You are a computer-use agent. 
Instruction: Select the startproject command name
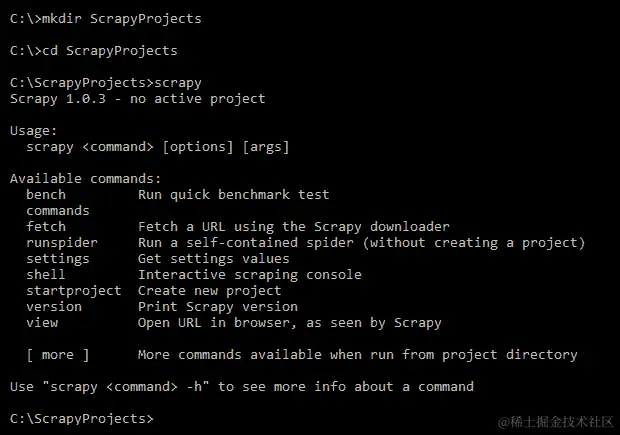(x=74, y=291)
